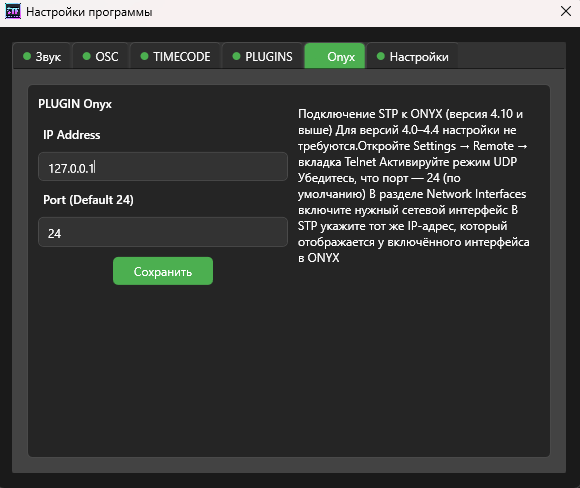Click the PLUGIN Onyx heading
Image resolution: width=580 pixels, height=488 pixels.
[x=75, y=104]
